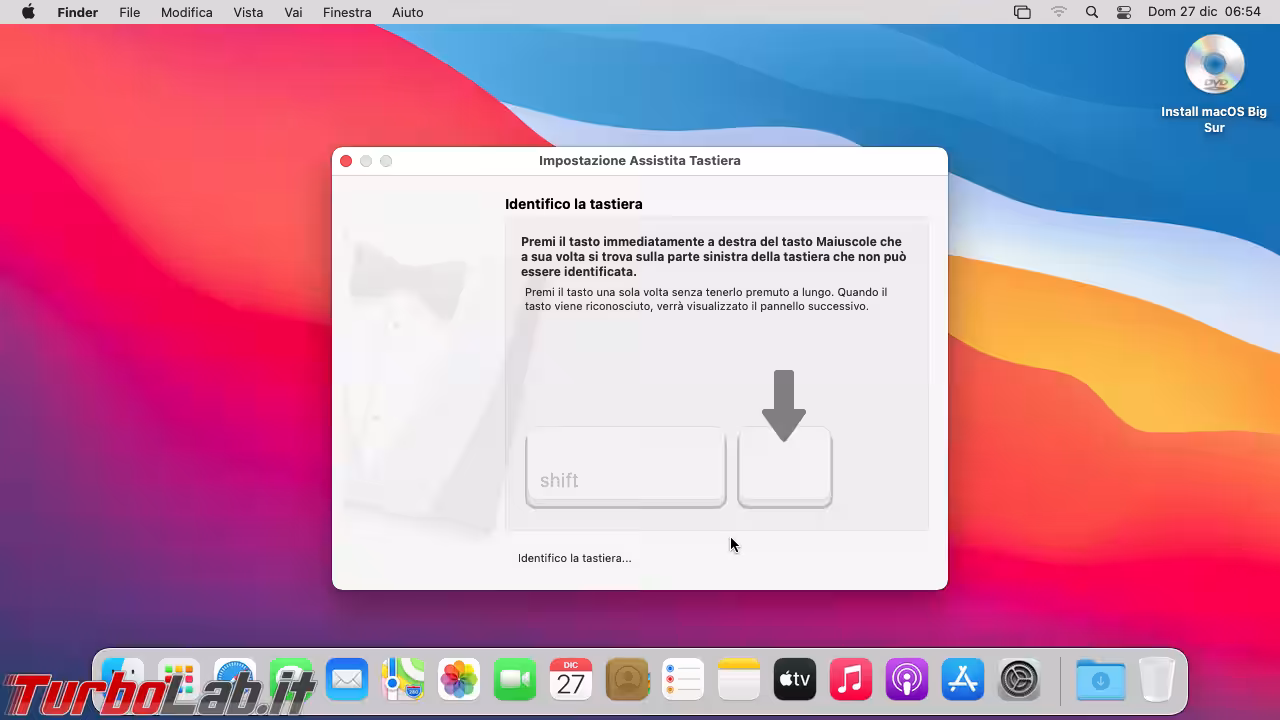Open Install macOS Big Sur disk icon
Image resolution: width=1280 pixels, height=720 pixels.
pos(1214,67)
